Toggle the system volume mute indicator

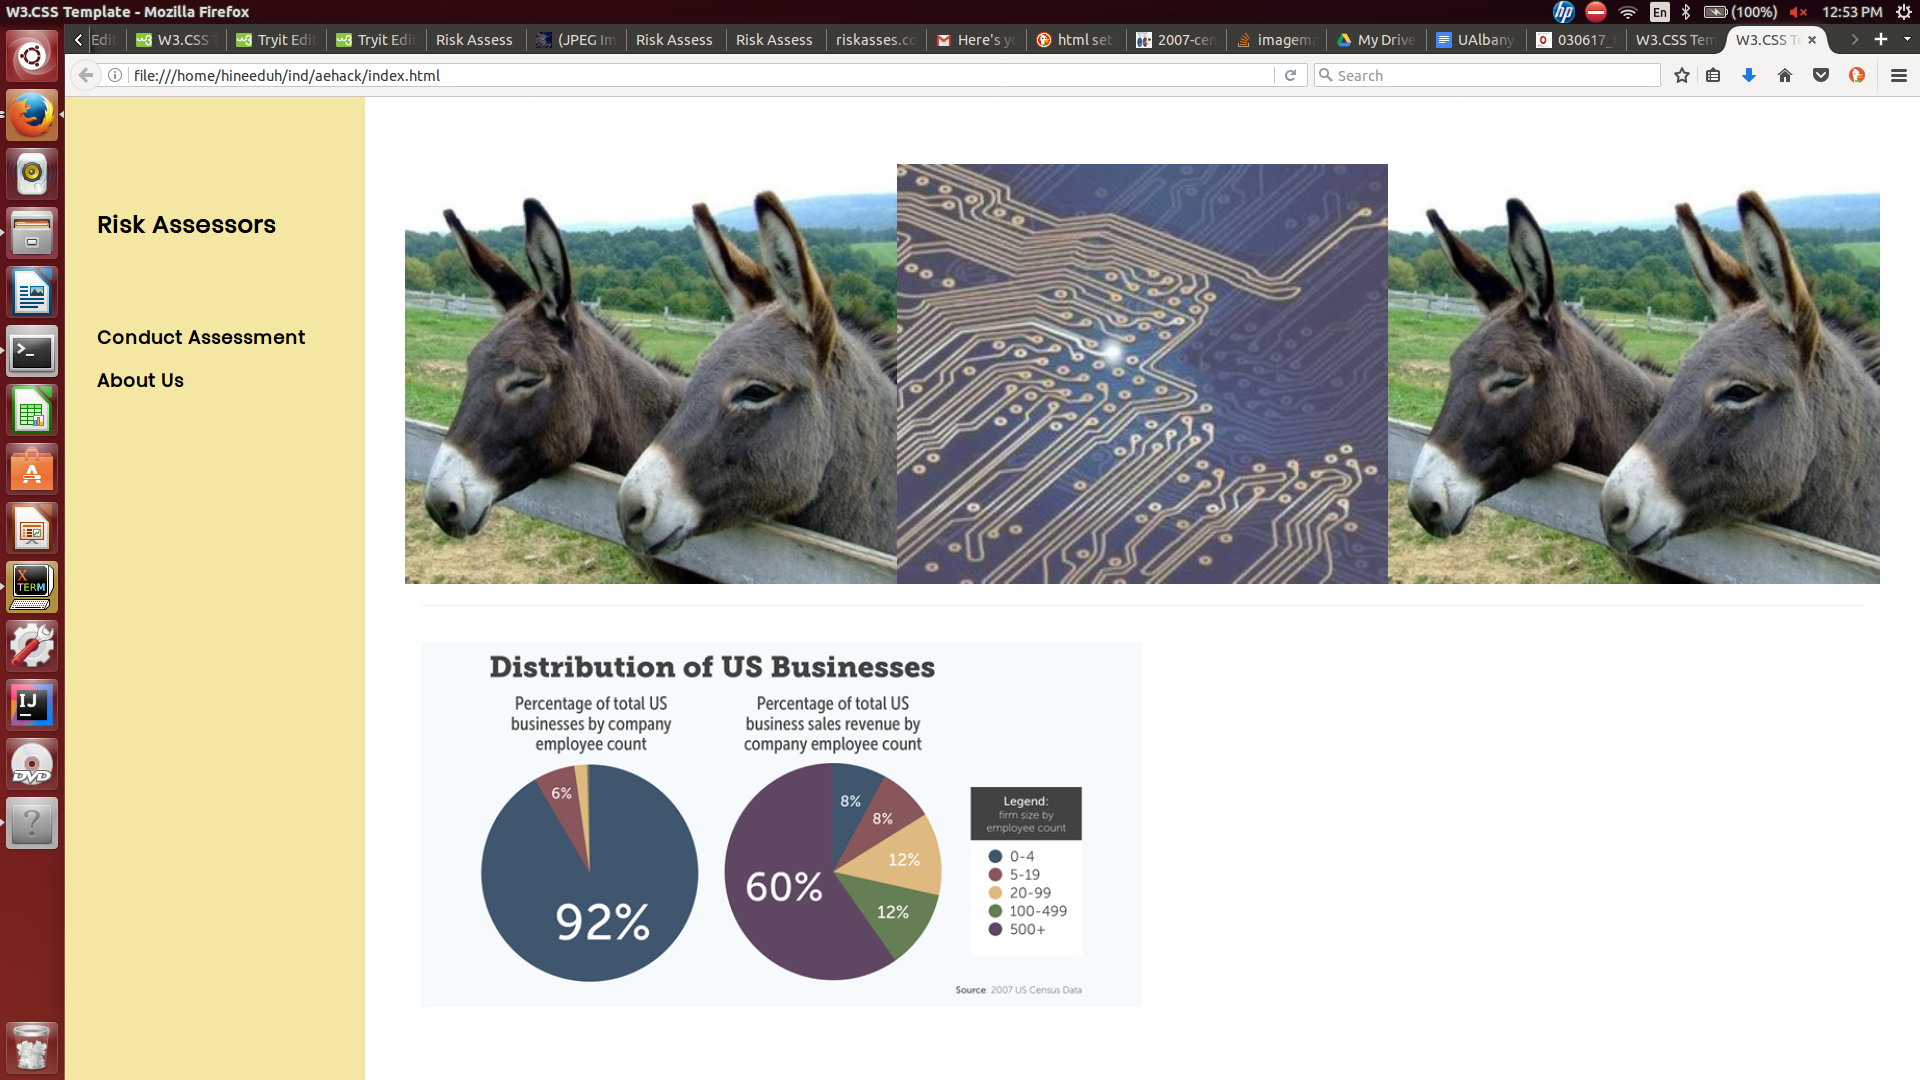pyautogui.click(x=1798, y=12)
